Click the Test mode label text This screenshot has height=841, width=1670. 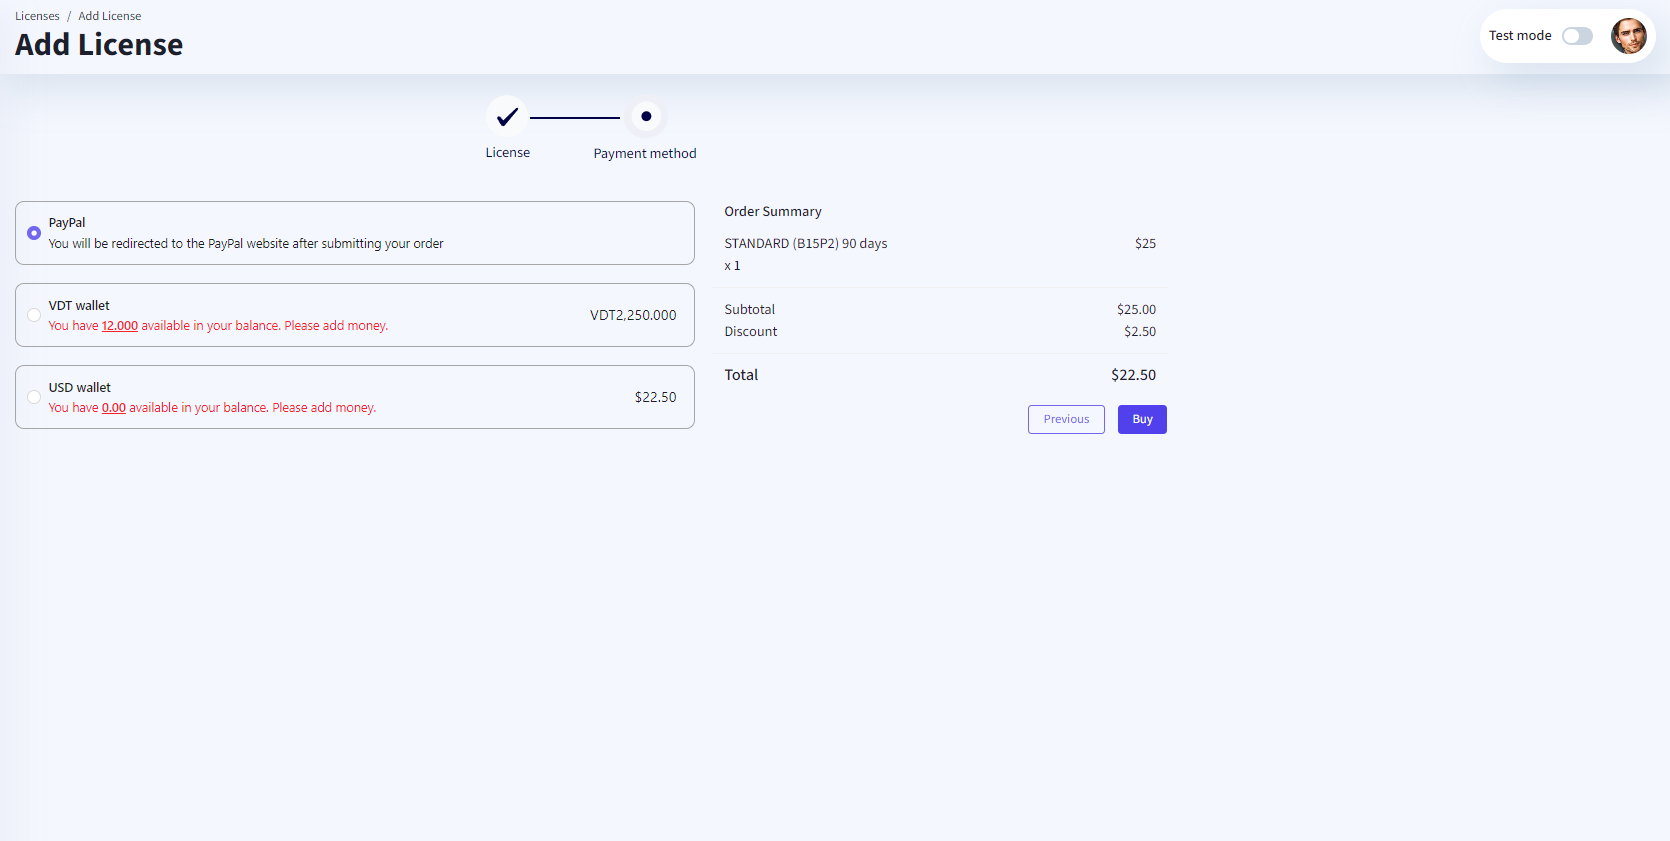pos(1520,36)
